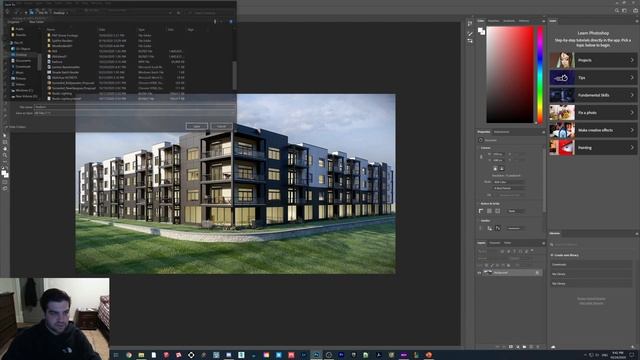Click the help icon in the dialog
Image resolution: width=640 pixels, height=360 pixels.
231,22
